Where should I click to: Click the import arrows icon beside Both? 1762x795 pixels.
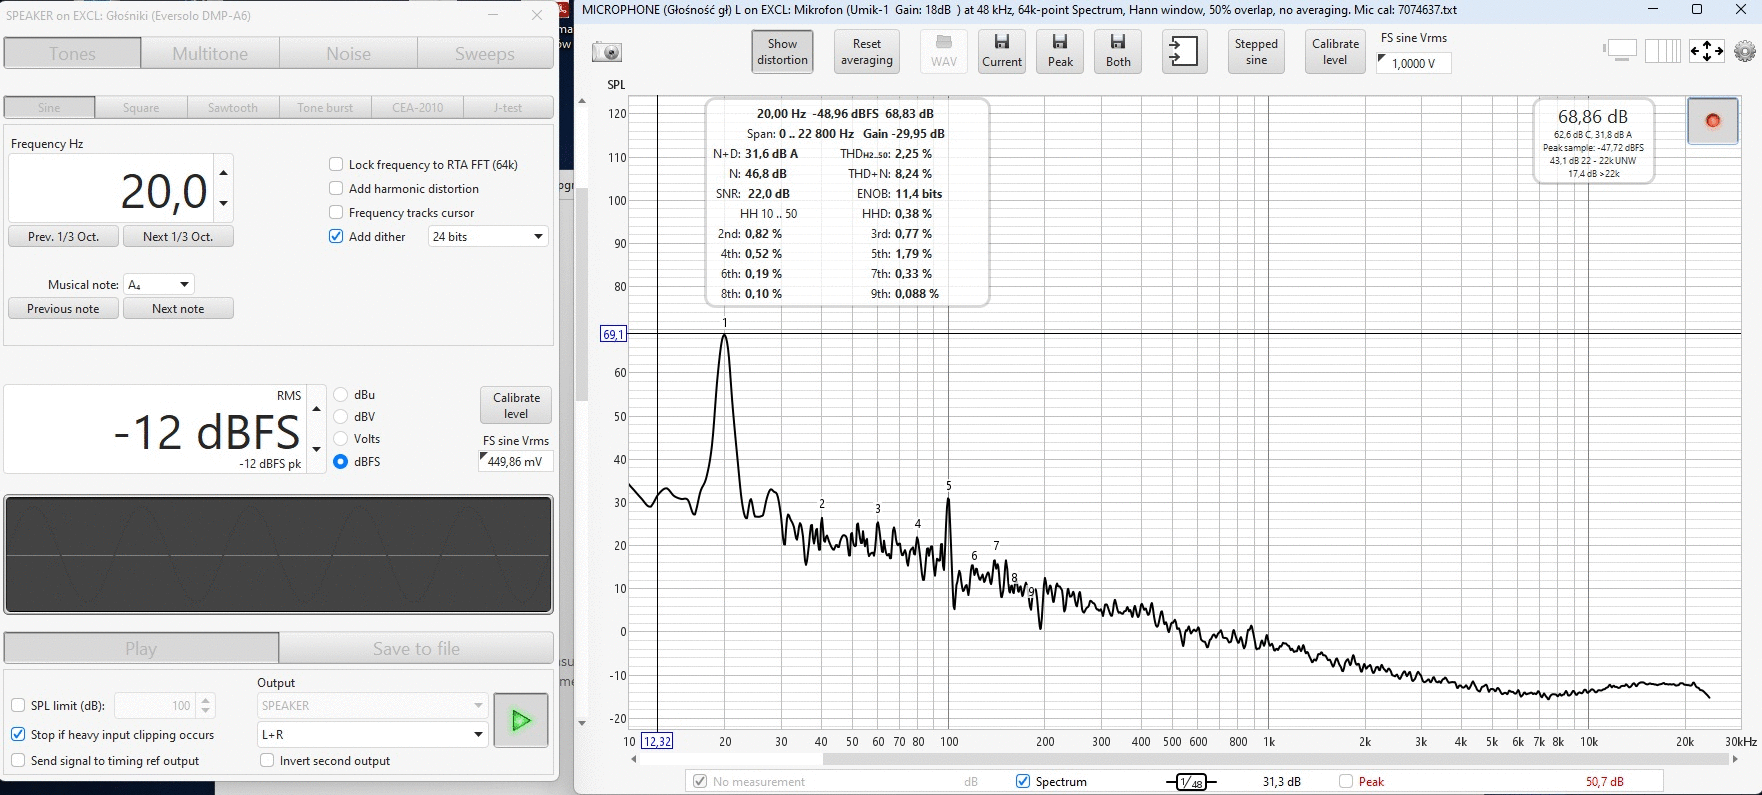[x=1184, y=52]
